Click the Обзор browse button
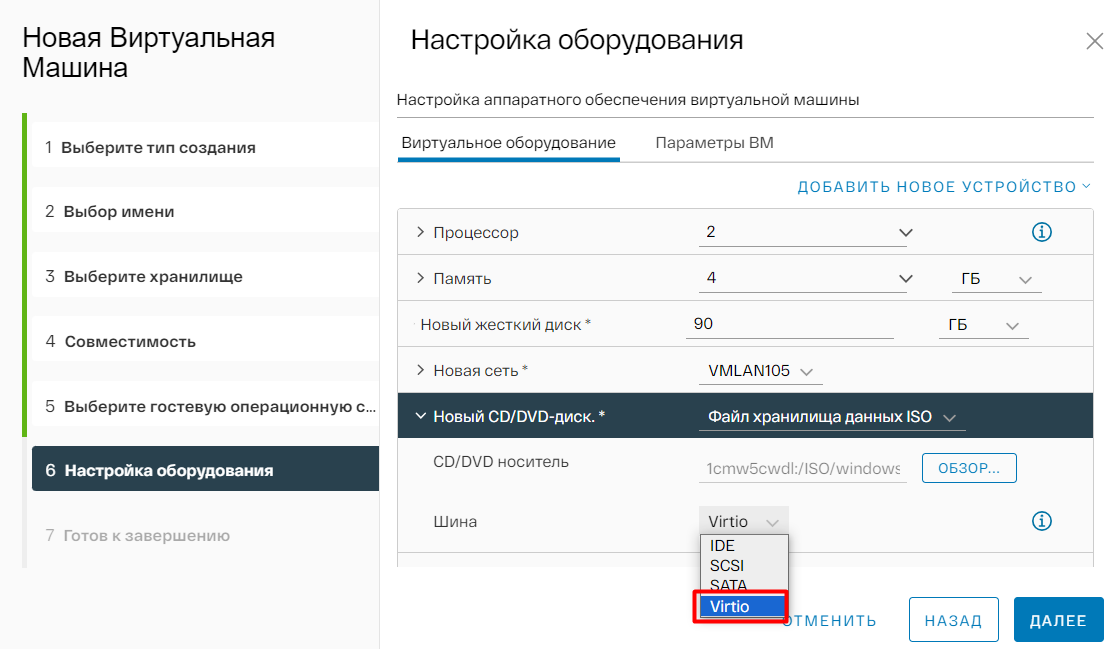The image size is (1109, 649). pos(969,468)
